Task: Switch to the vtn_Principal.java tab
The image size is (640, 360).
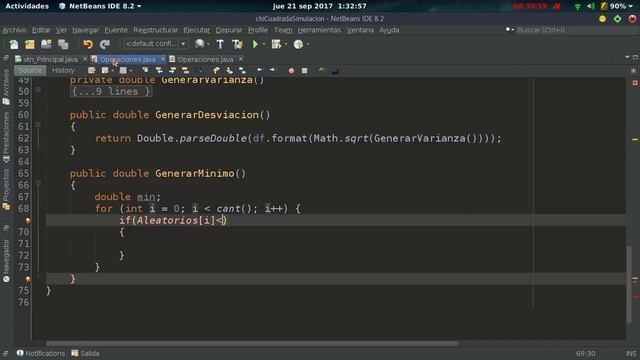Action: [50, 60]
